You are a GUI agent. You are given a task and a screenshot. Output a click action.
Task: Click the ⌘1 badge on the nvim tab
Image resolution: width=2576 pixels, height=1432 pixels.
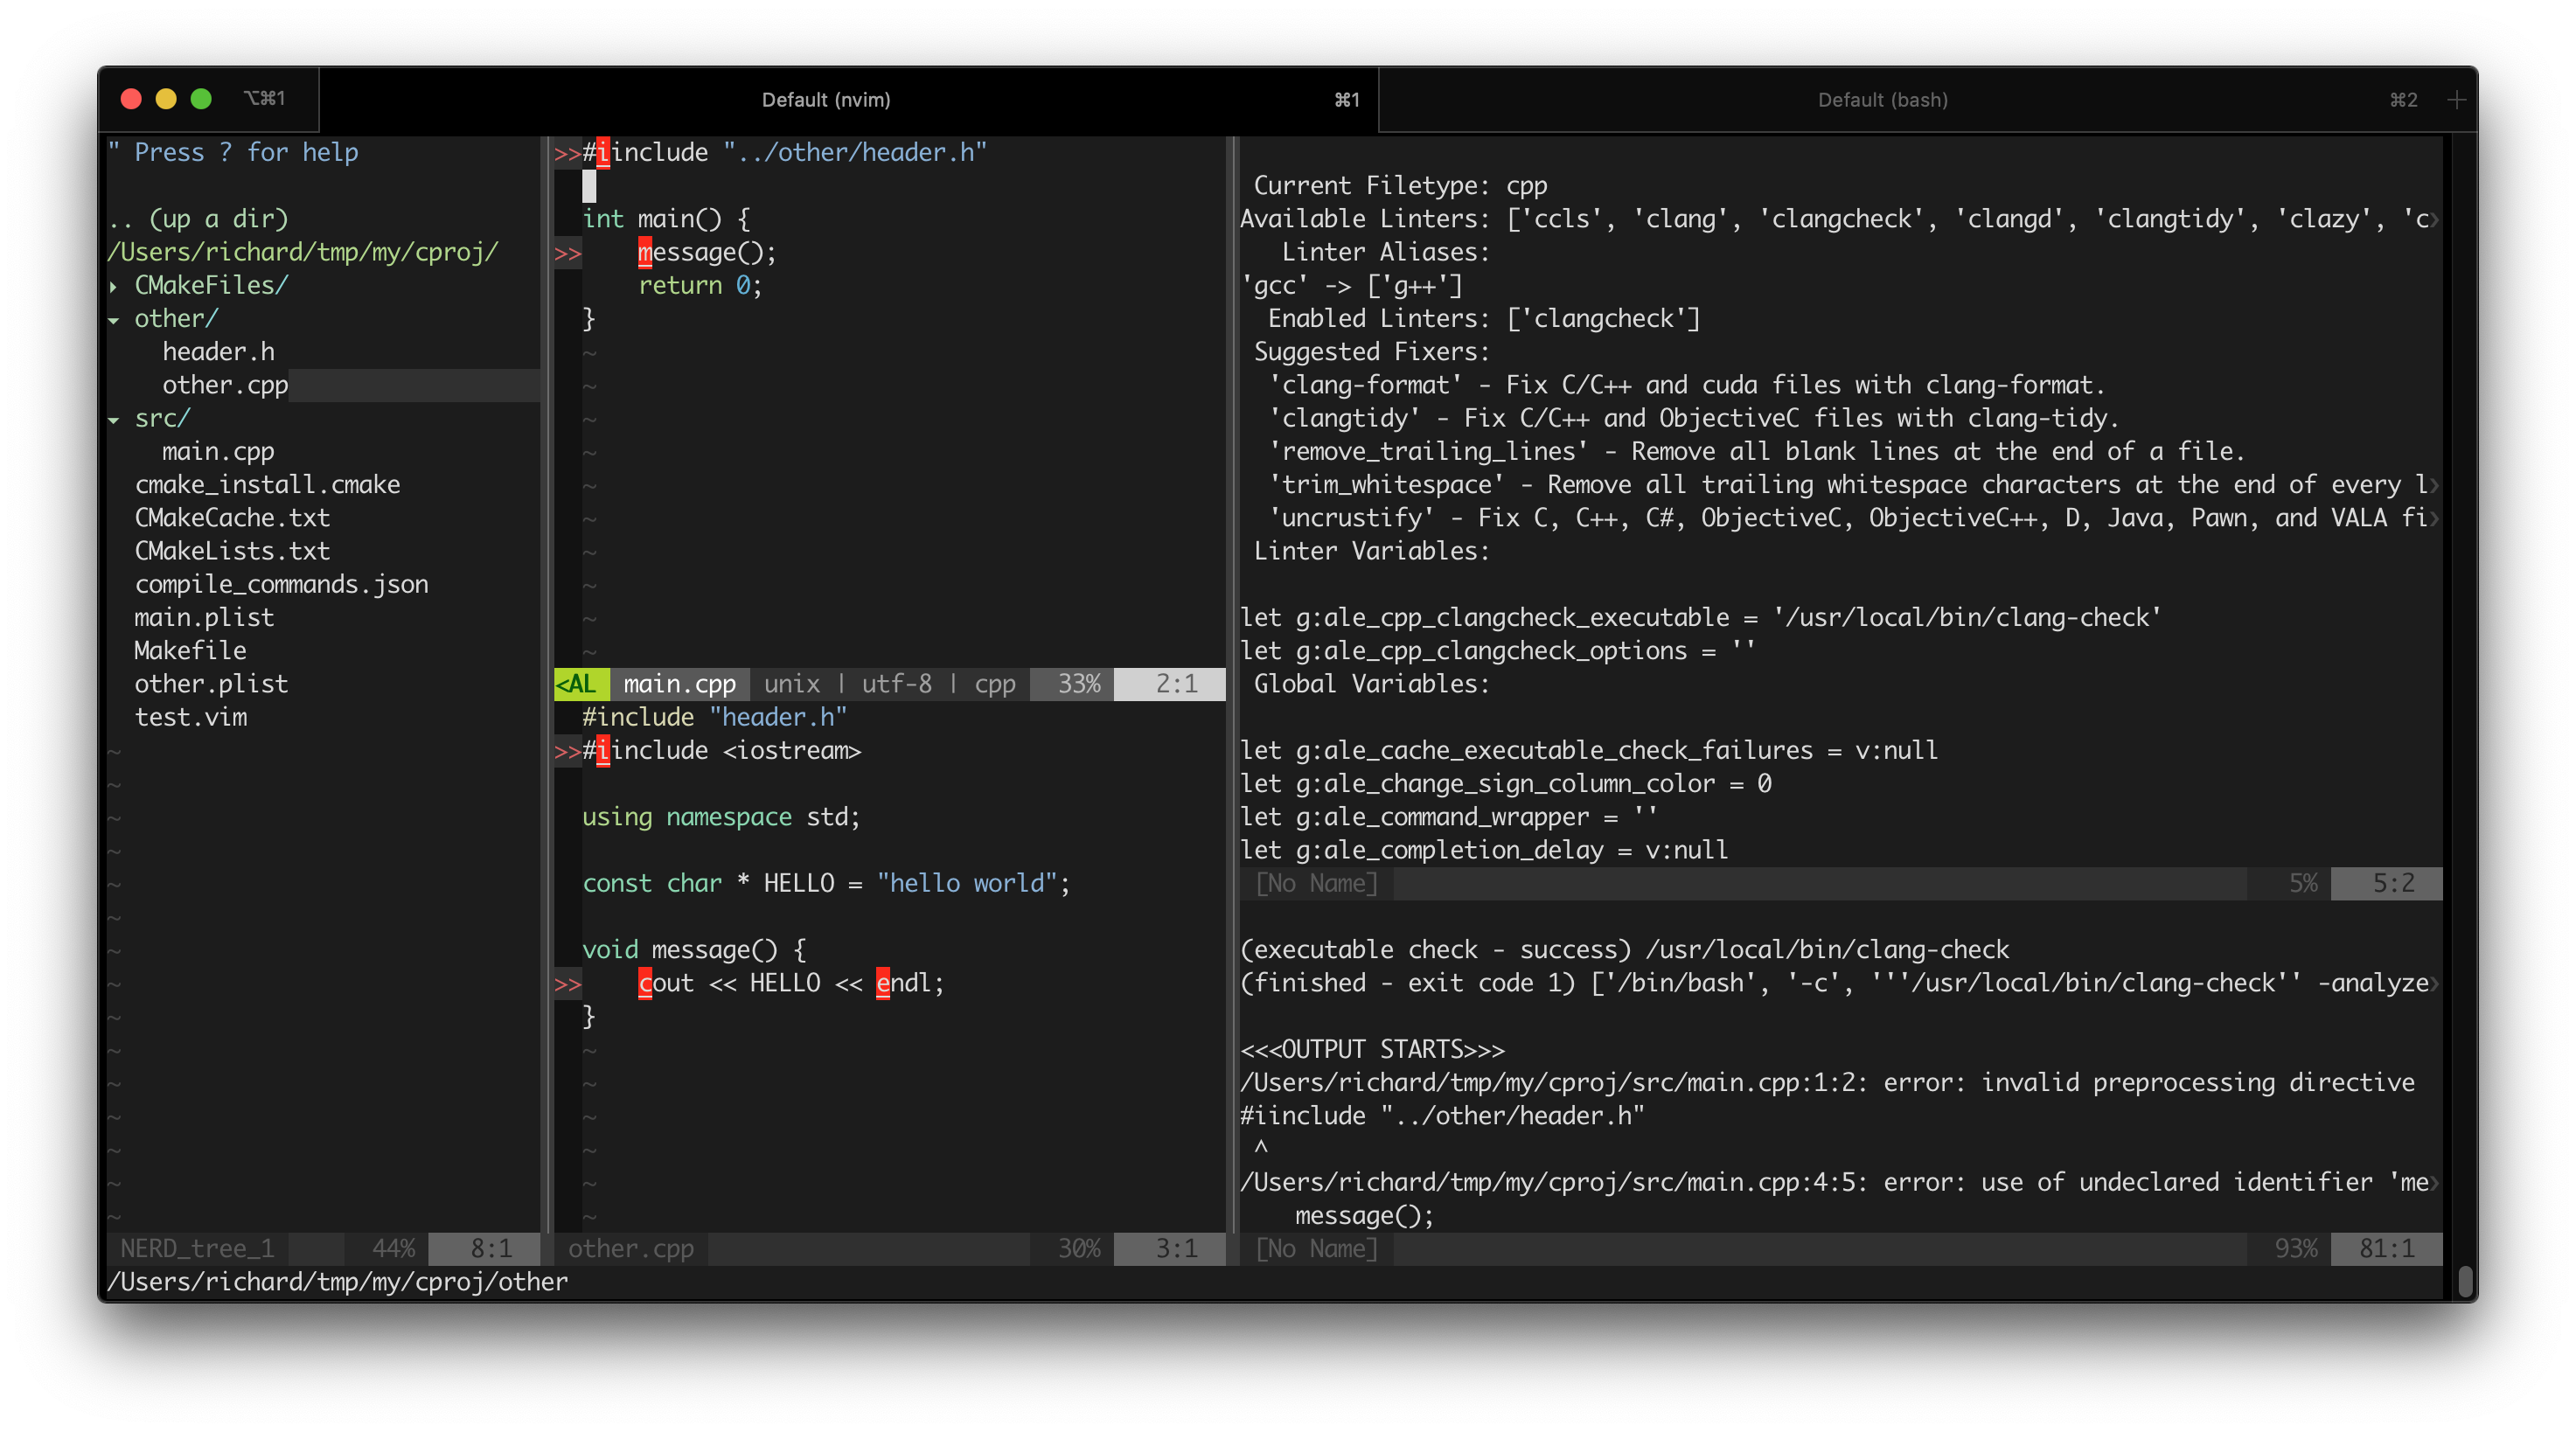pos(1346,99)
